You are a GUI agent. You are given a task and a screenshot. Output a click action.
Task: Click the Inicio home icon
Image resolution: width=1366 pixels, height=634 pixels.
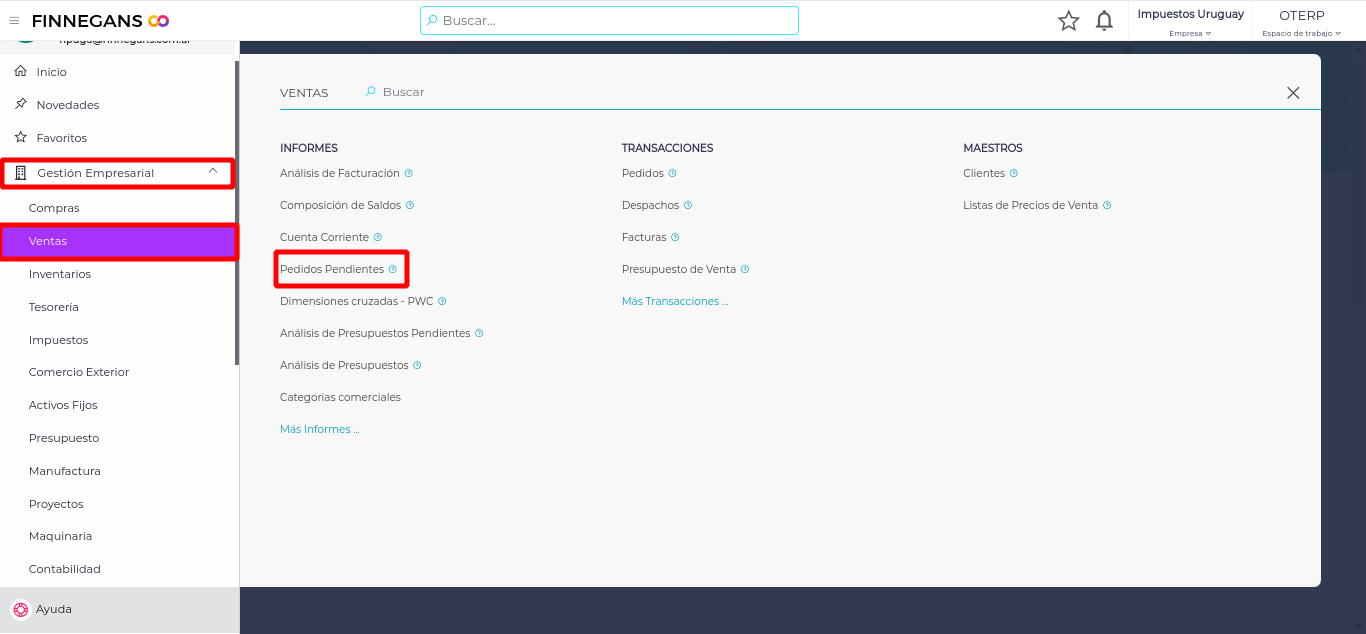[x=20, y=72]
